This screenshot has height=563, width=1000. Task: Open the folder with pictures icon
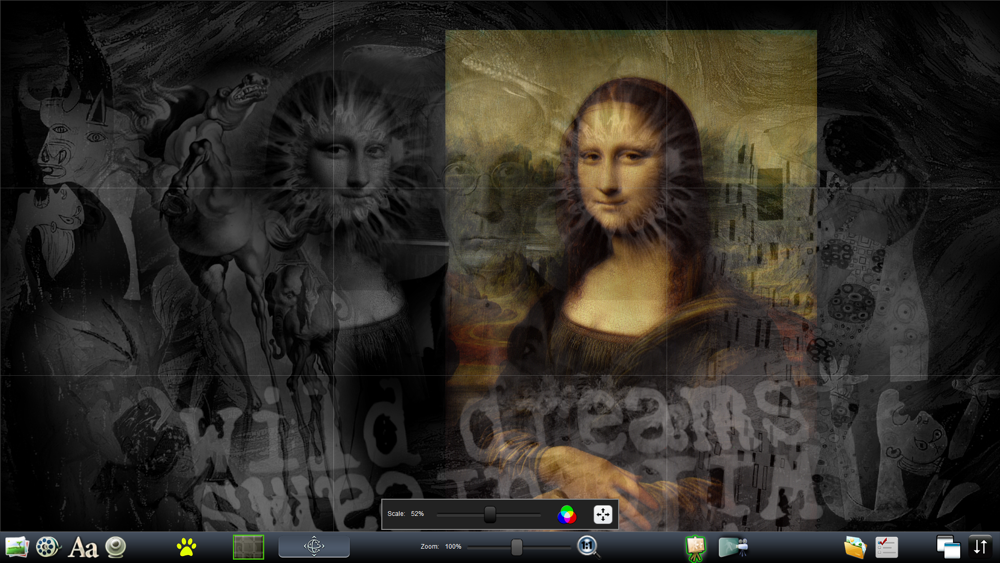click(855, 546)
